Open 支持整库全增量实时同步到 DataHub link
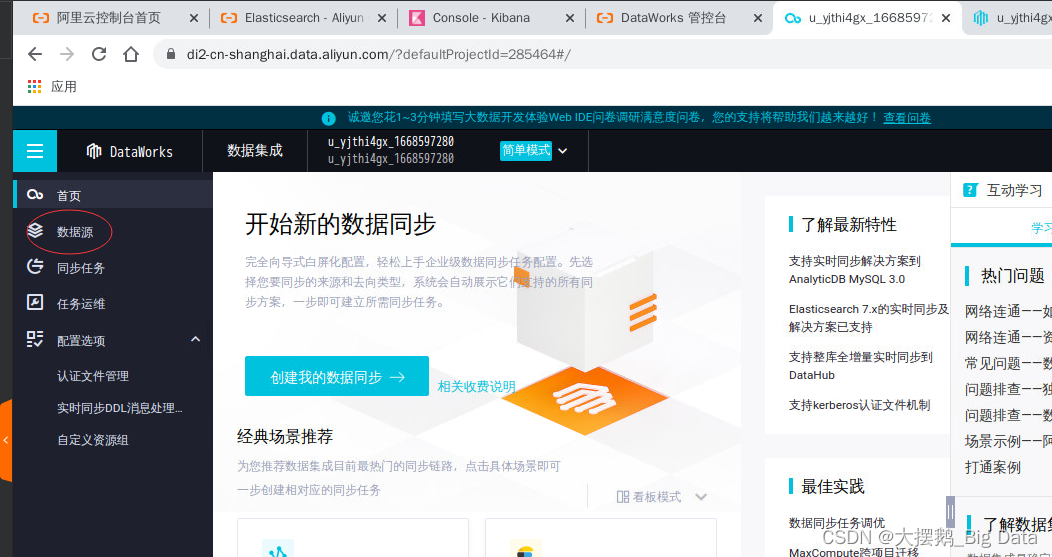 861,366
